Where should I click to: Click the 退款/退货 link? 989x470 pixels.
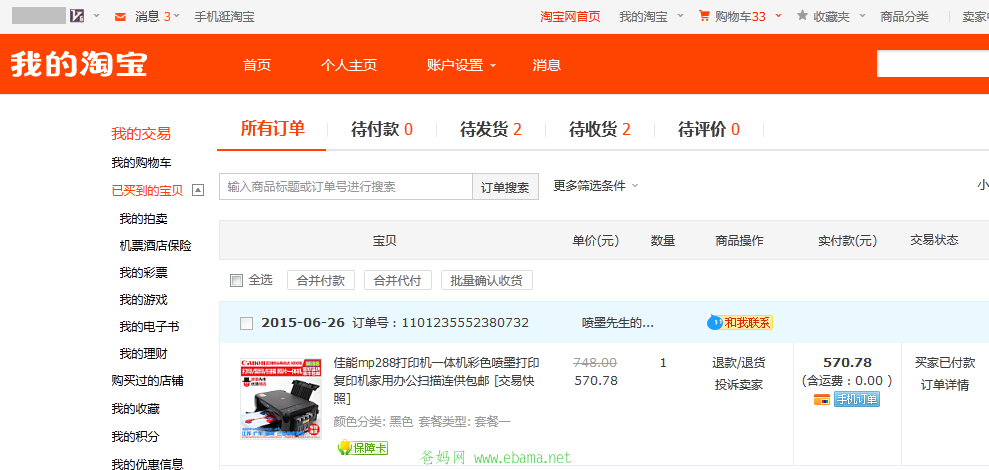click(739, 363)
